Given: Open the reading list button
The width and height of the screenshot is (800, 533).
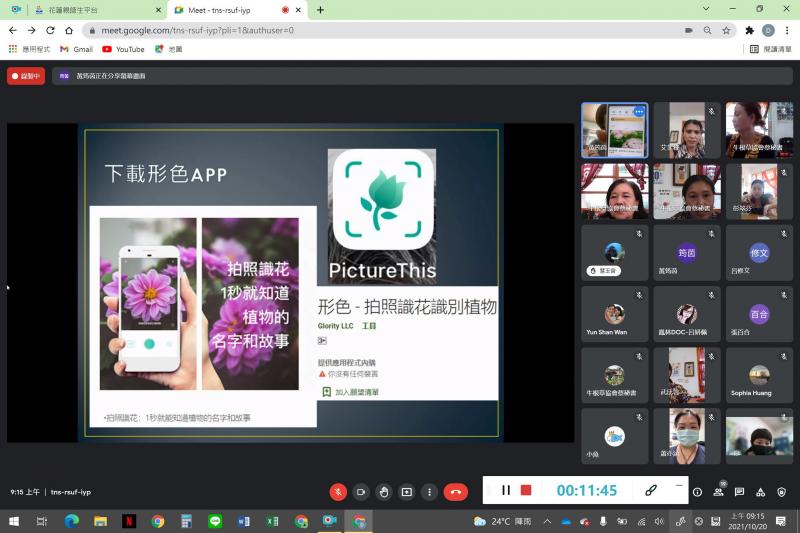Looking at the screenshot, I should tap(770, 49).
